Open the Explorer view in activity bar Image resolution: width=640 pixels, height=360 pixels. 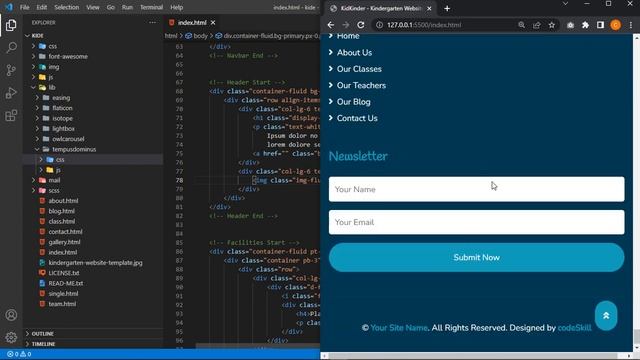pyautogui.click(x=11, y=25)
